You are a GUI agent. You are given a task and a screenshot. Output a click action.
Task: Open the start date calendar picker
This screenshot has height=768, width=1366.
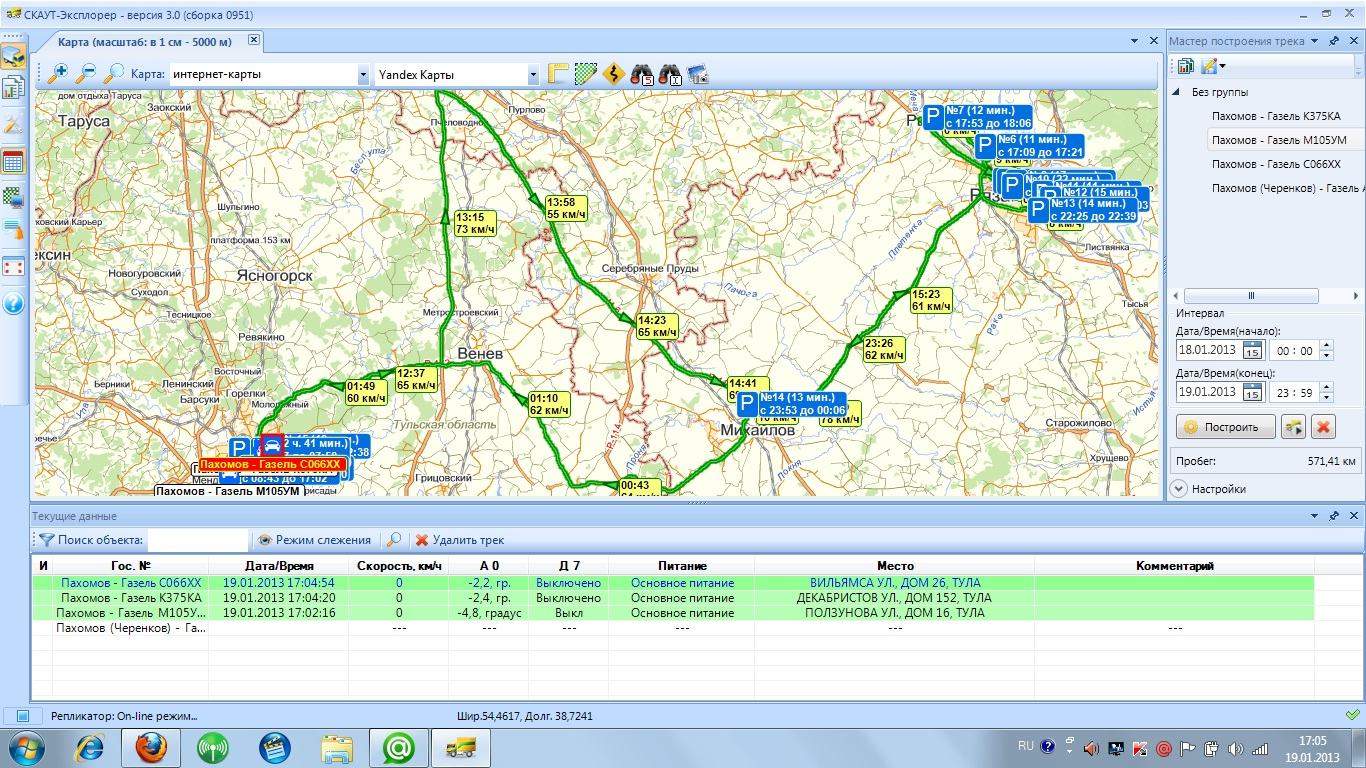[1252, 350]
